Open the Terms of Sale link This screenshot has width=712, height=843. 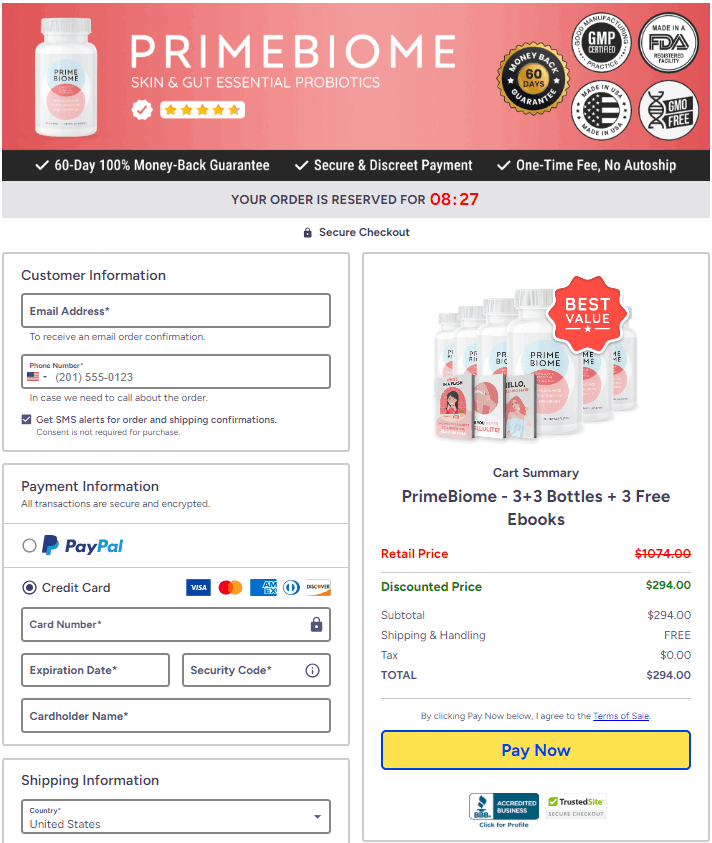pyautogui.click(x=621, y=716)
